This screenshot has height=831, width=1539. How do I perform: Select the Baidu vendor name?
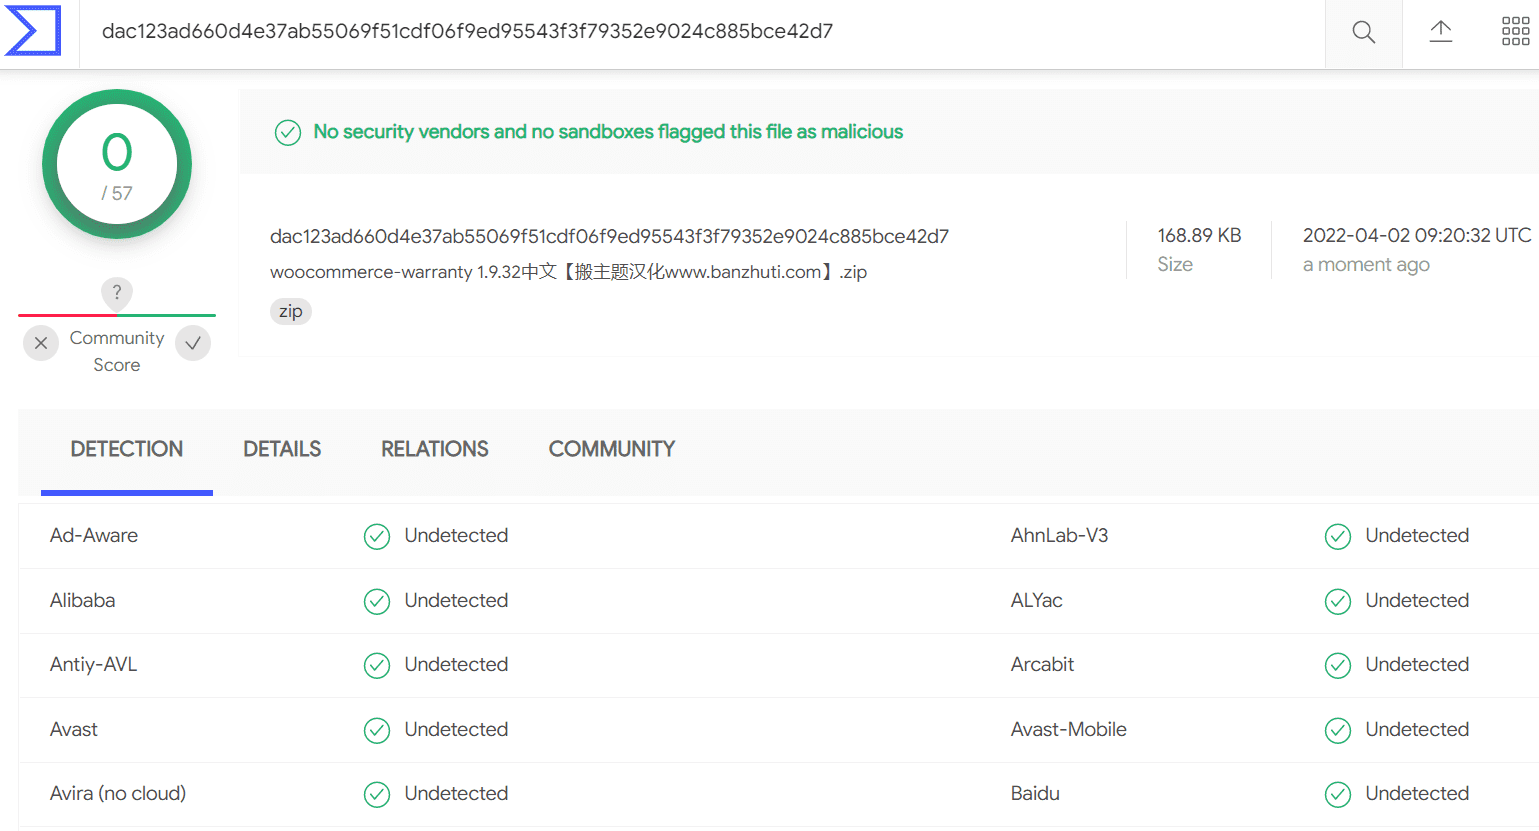(1035, 793)
